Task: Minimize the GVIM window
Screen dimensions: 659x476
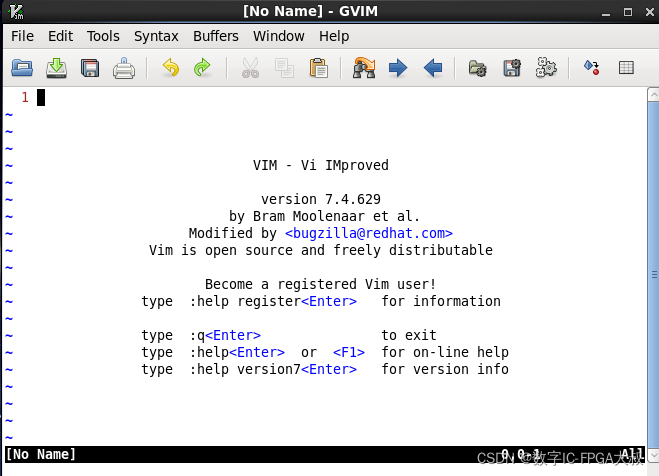Action: tap(606, 13)
